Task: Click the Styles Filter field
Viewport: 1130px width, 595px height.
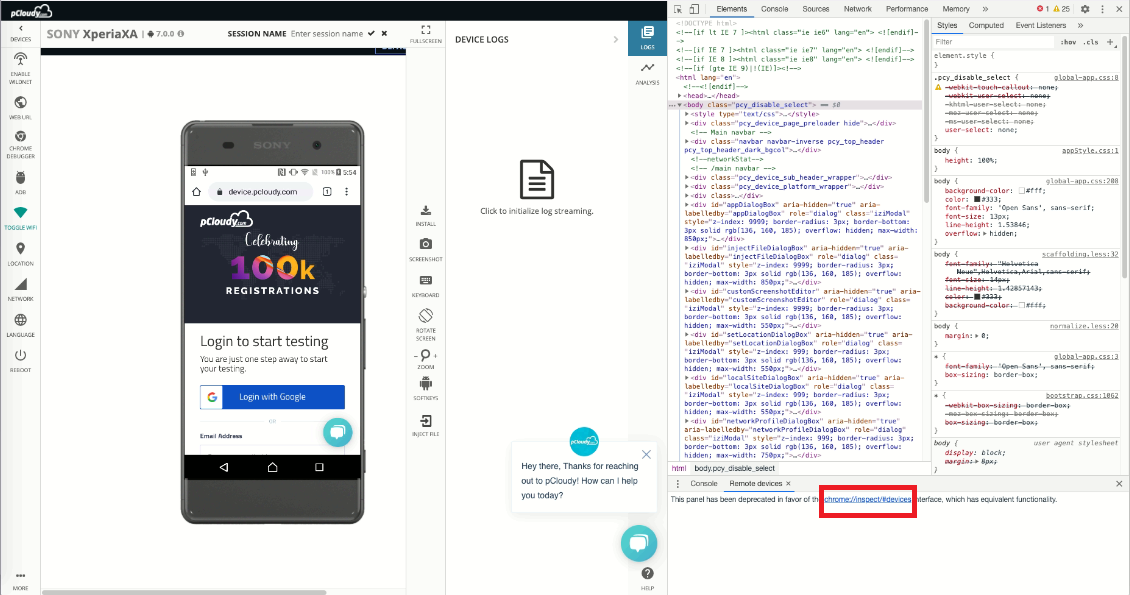Action: pos(993,42)
